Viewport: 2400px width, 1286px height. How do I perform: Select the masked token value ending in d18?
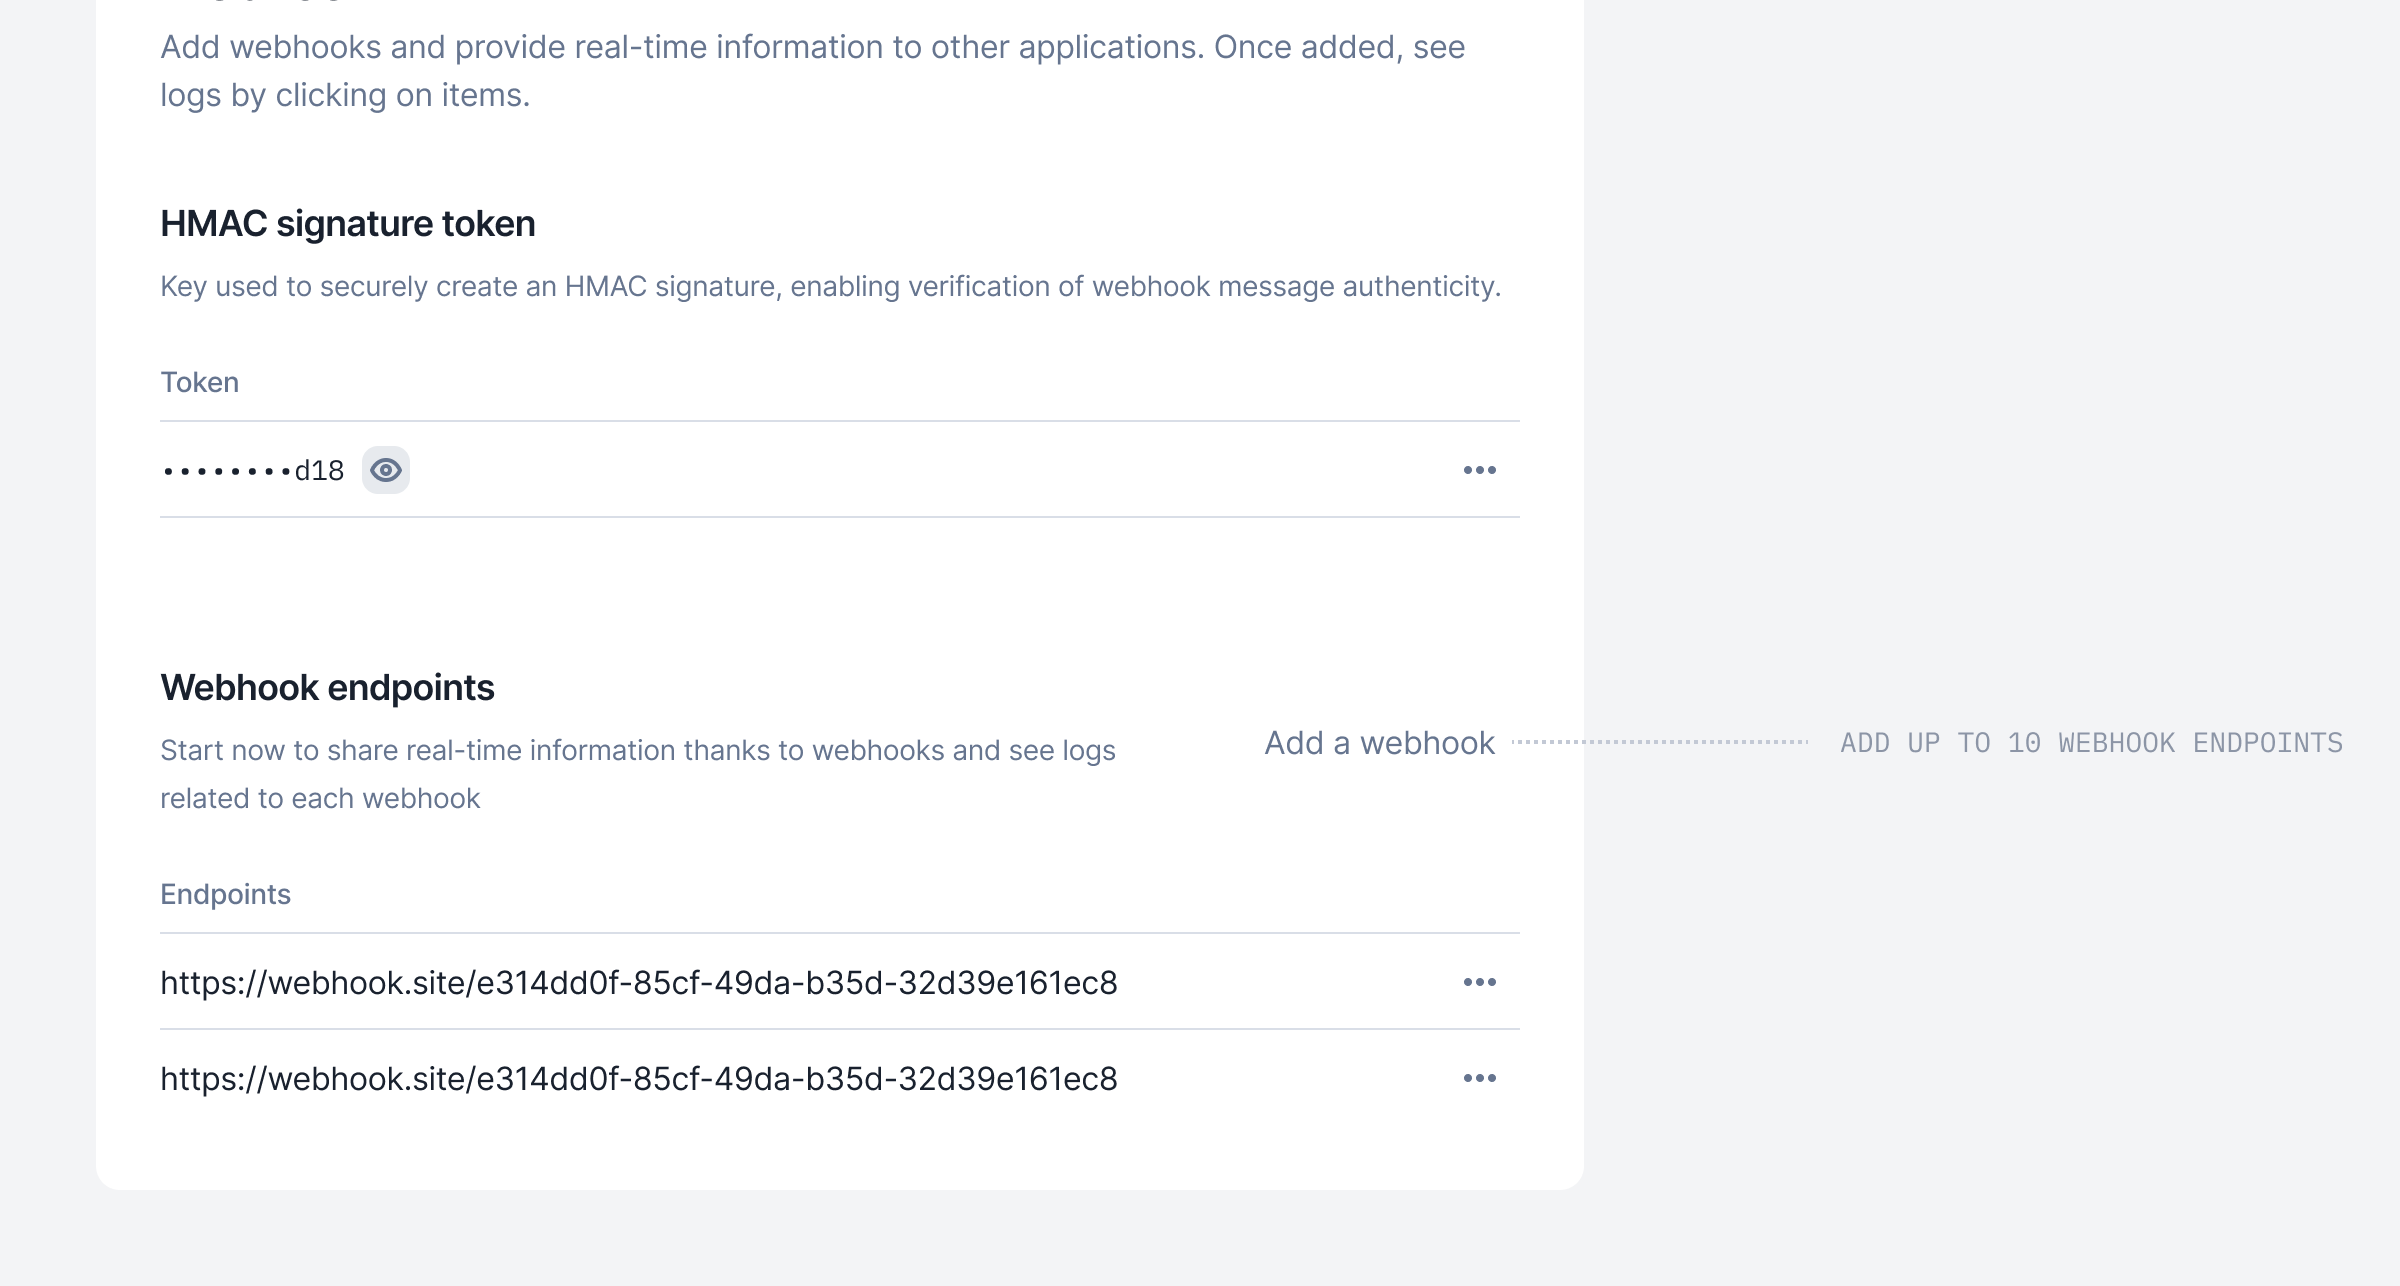click(253, 471)
